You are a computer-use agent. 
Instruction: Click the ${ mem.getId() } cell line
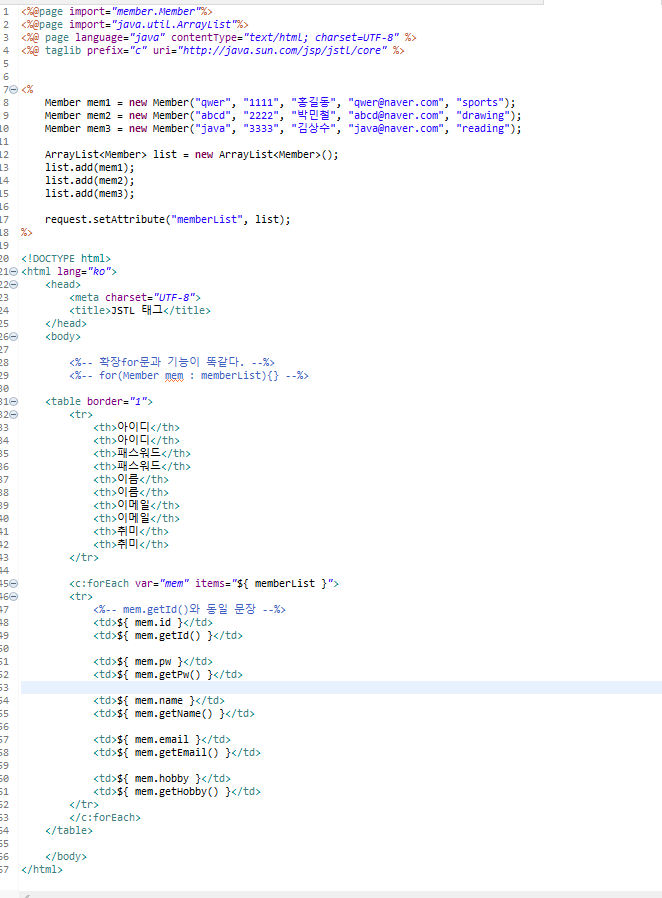(x=168, y=636)
